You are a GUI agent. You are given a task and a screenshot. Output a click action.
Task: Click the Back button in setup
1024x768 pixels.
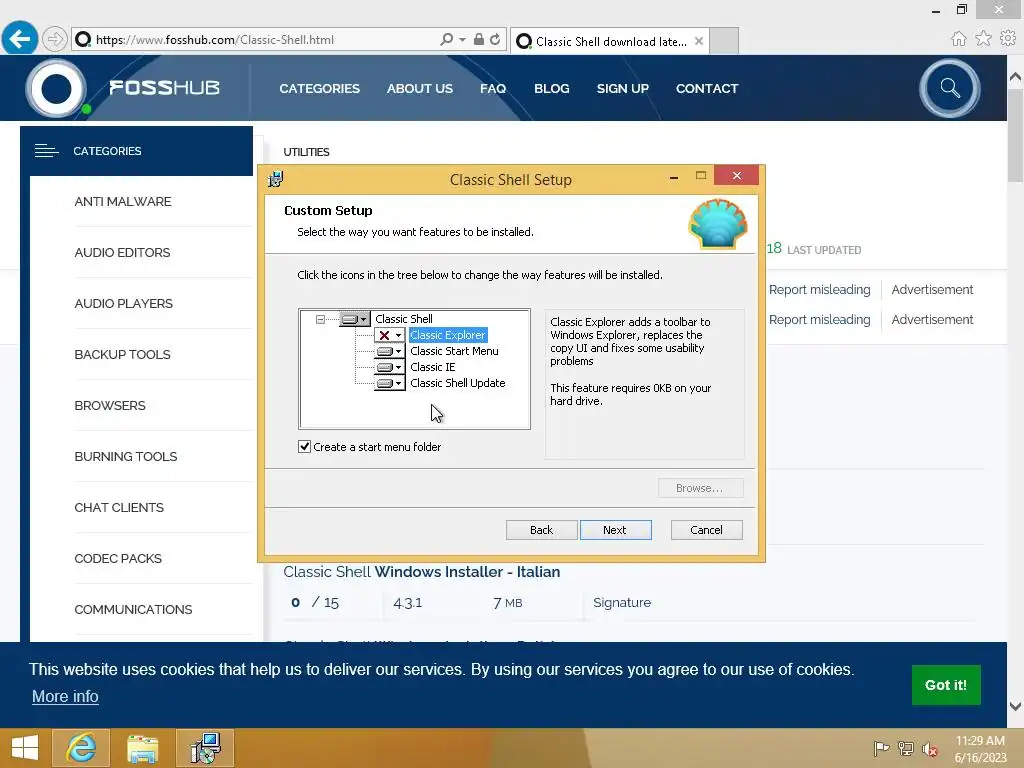pos(541,530)
